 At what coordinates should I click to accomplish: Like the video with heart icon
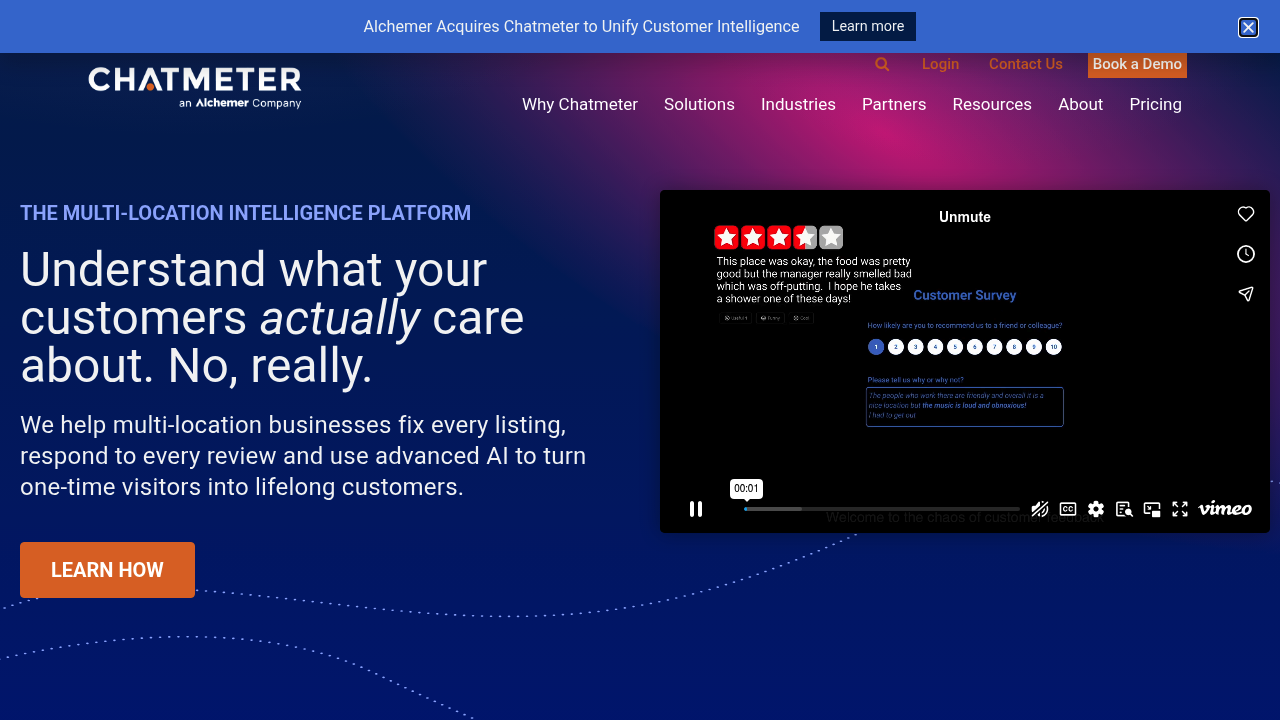tap(1246, 214)
